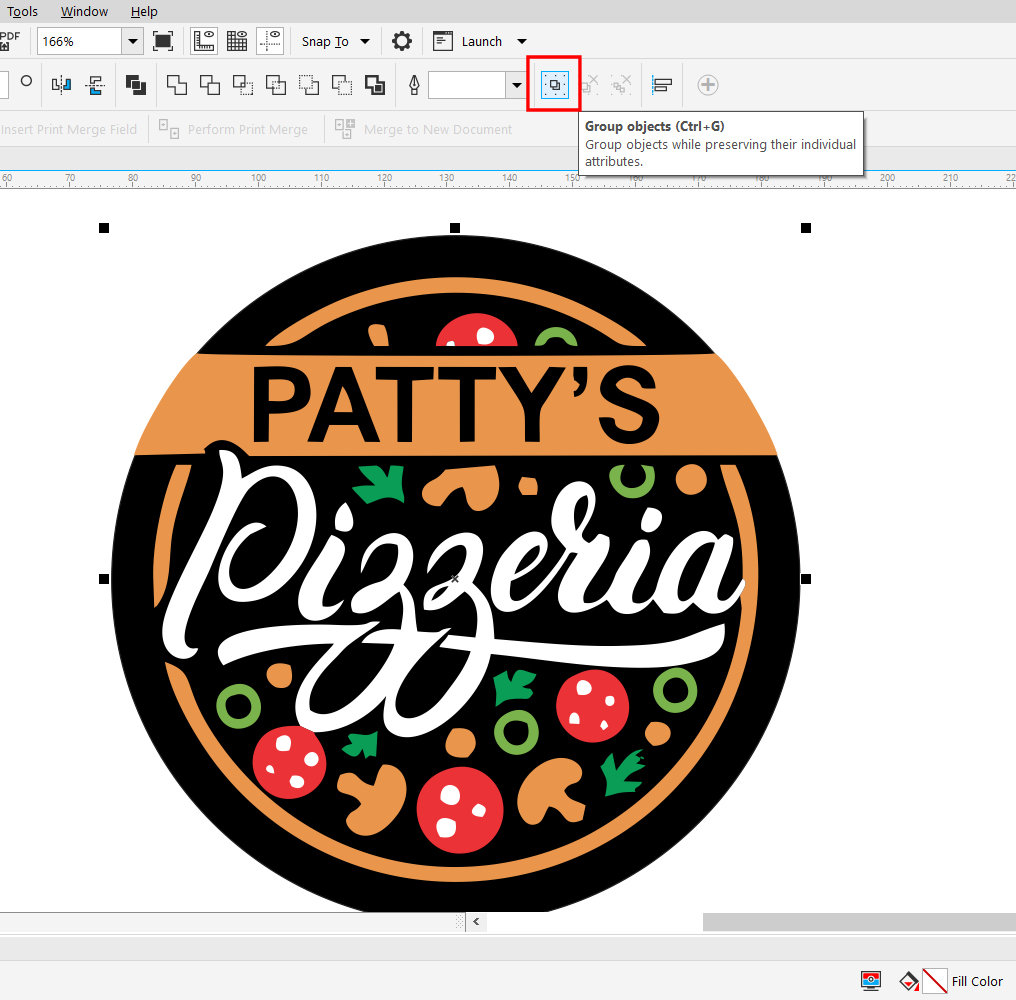Toggle rulers visibility
Screen dimensions: 1016x1000
tap(204, 40)
